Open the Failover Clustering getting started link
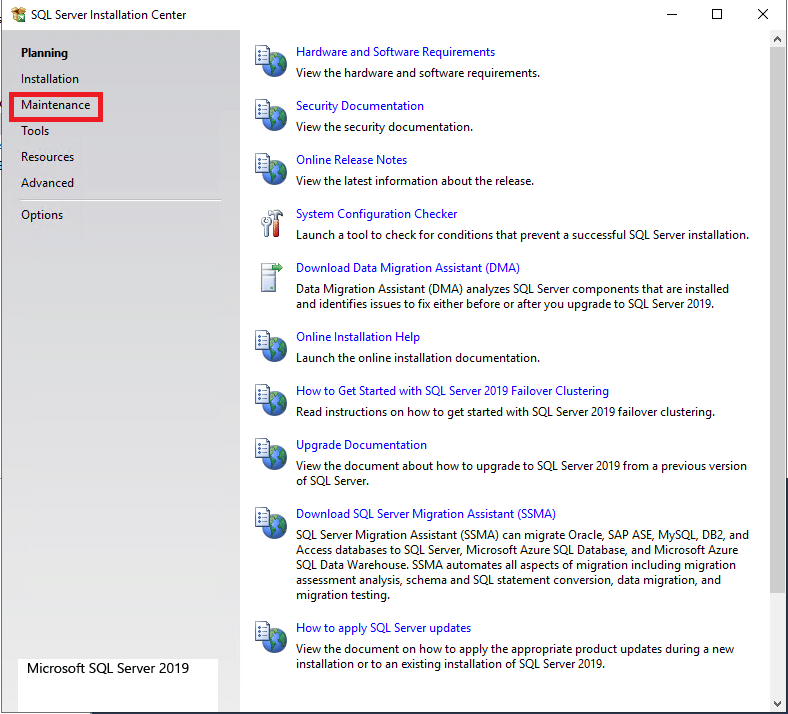788x714 pixels. 452,391
